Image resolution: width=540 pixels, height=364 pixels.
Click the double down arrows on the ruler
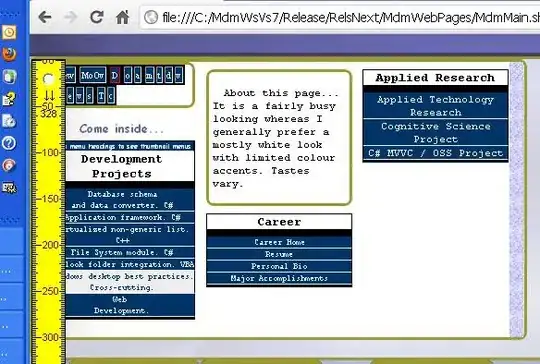[x=49, y=95]
